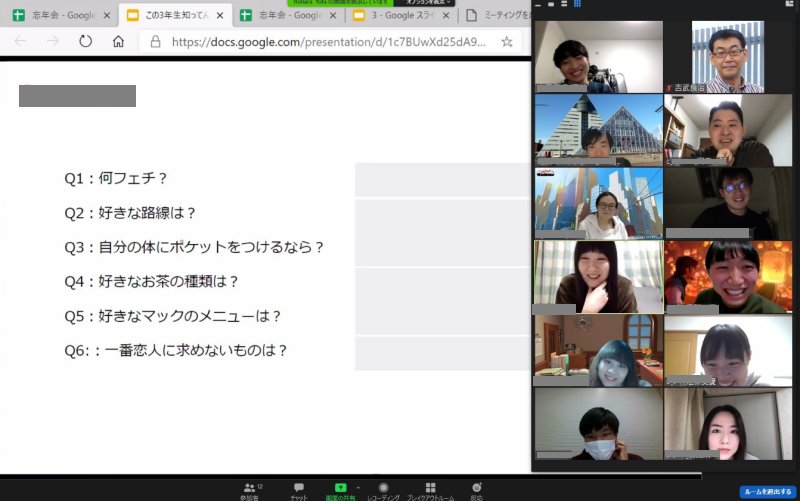The width and height of the screenshot is (800, 501).
Task: Start recording in Zoom toolbar
Action: (x=383, y=491)
